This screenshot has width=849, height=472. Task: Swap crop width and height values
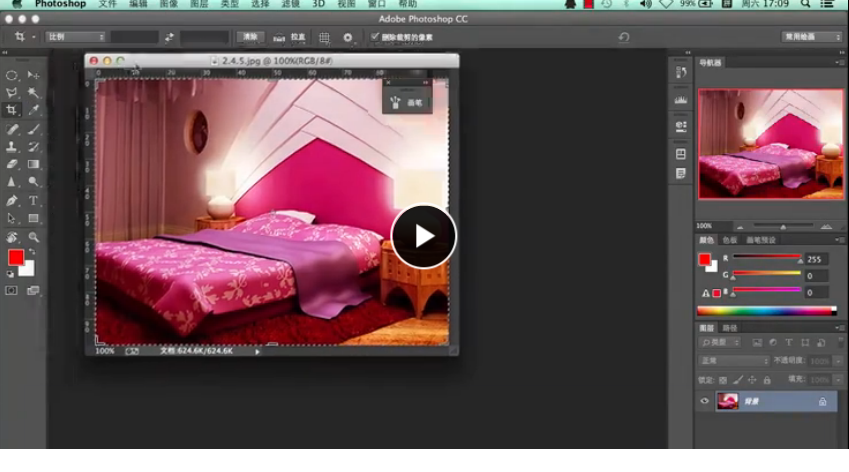[x=169, y=37]
